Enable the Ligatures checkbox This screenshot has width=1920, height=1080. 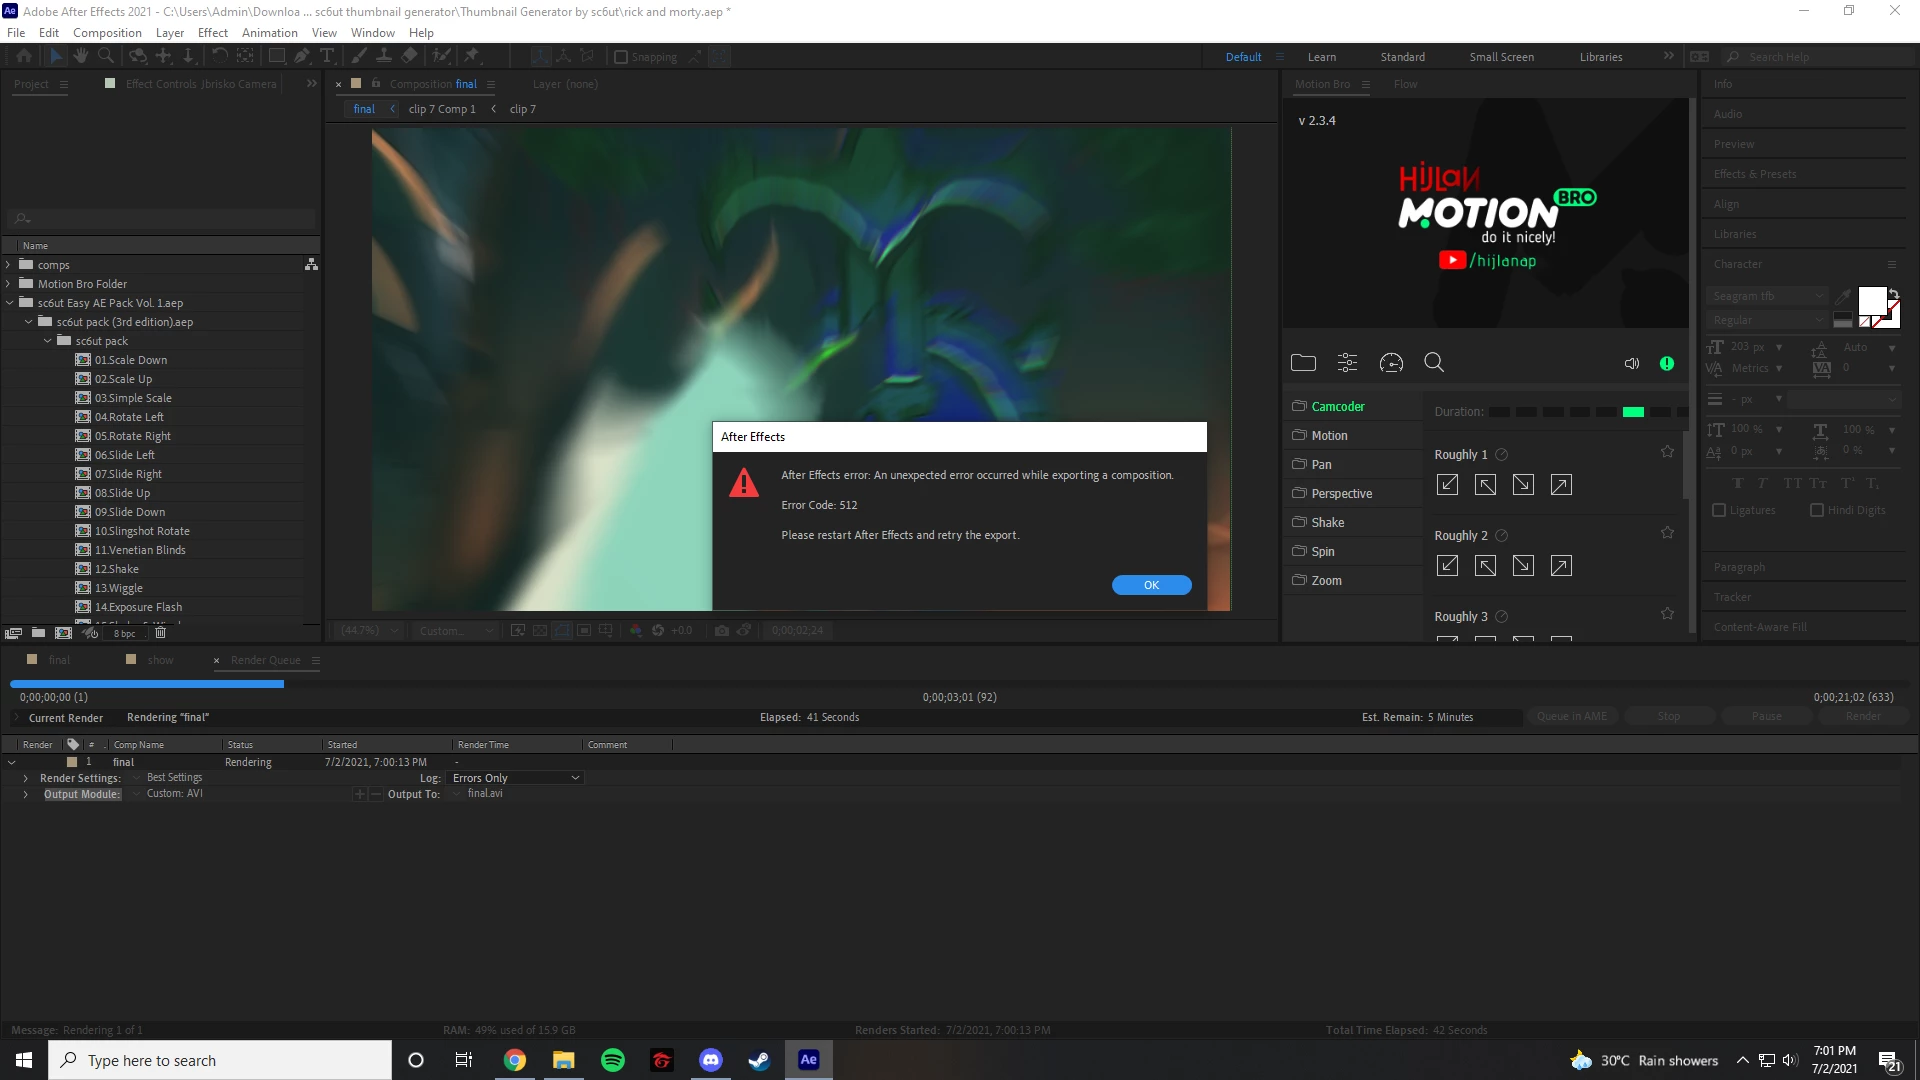tap(1719, 510)
